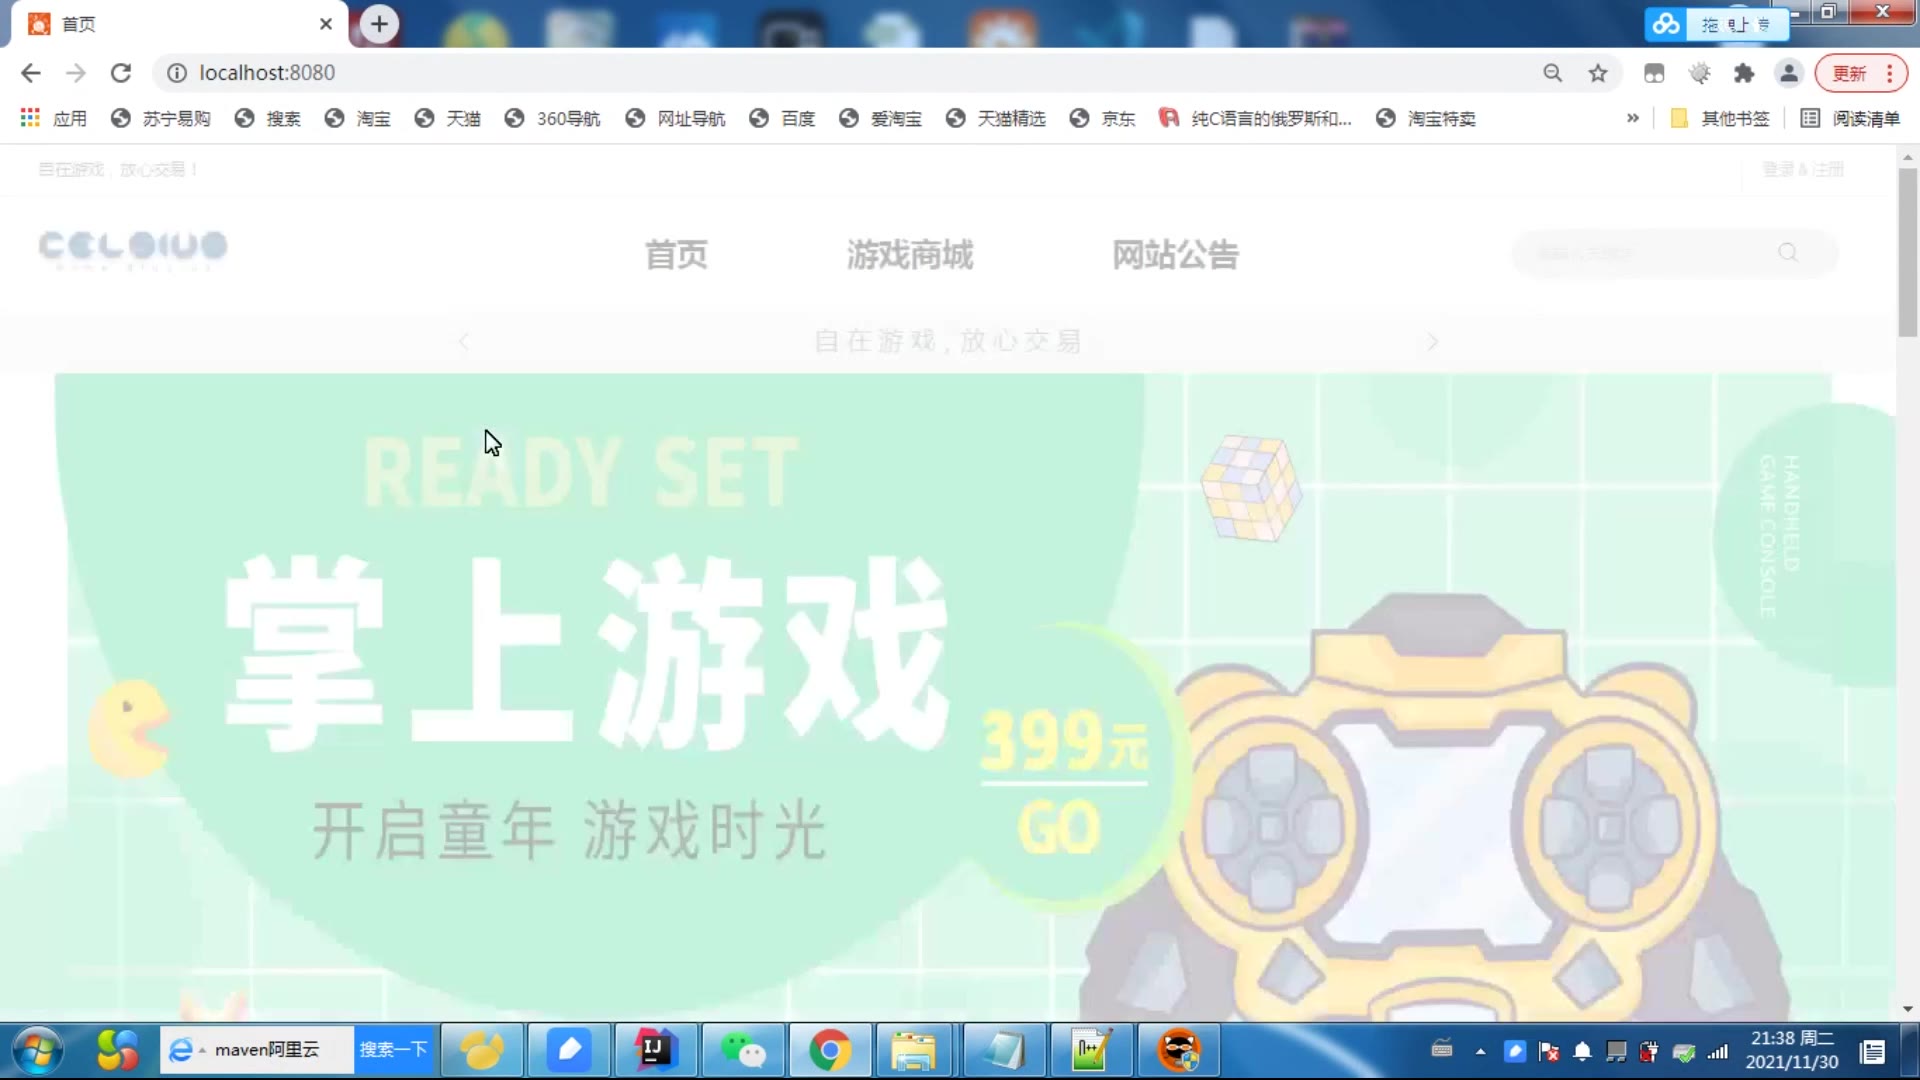
Task: Open zoom magnifier icon in address bar
Action: click(1552, 73)
